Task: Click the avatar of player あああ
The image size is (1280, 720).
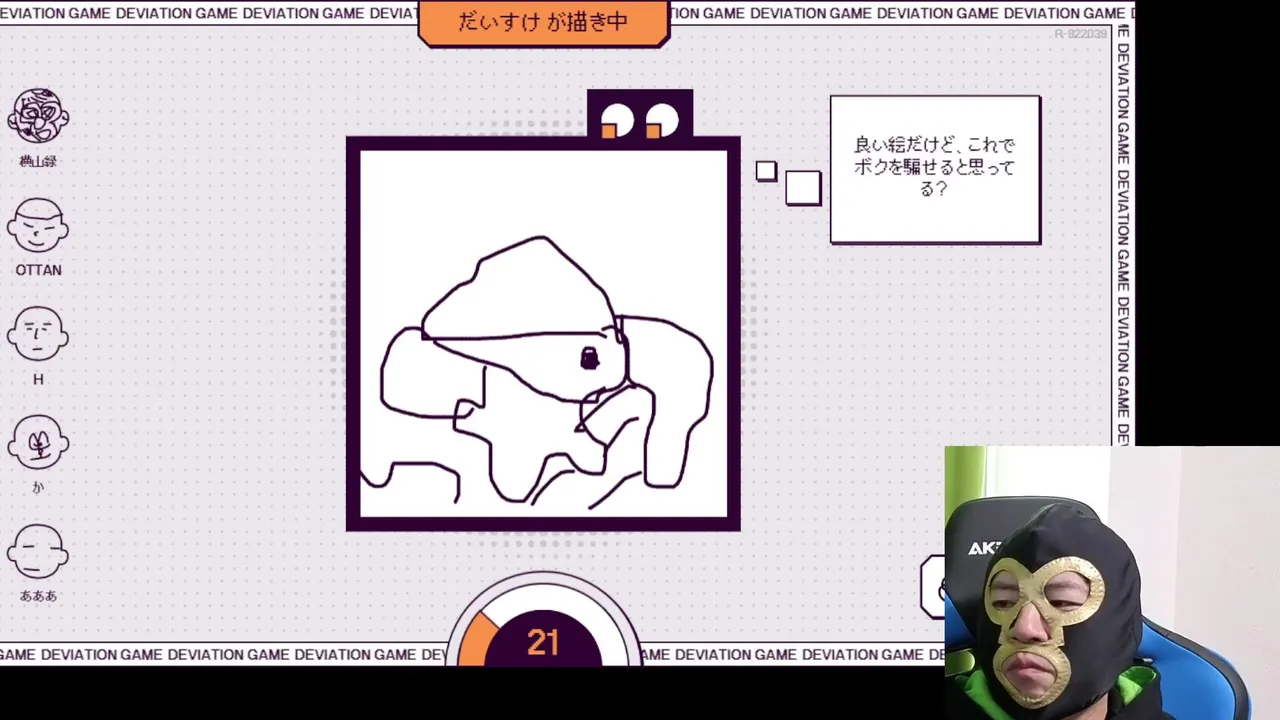Action: (x=38, y=552)
